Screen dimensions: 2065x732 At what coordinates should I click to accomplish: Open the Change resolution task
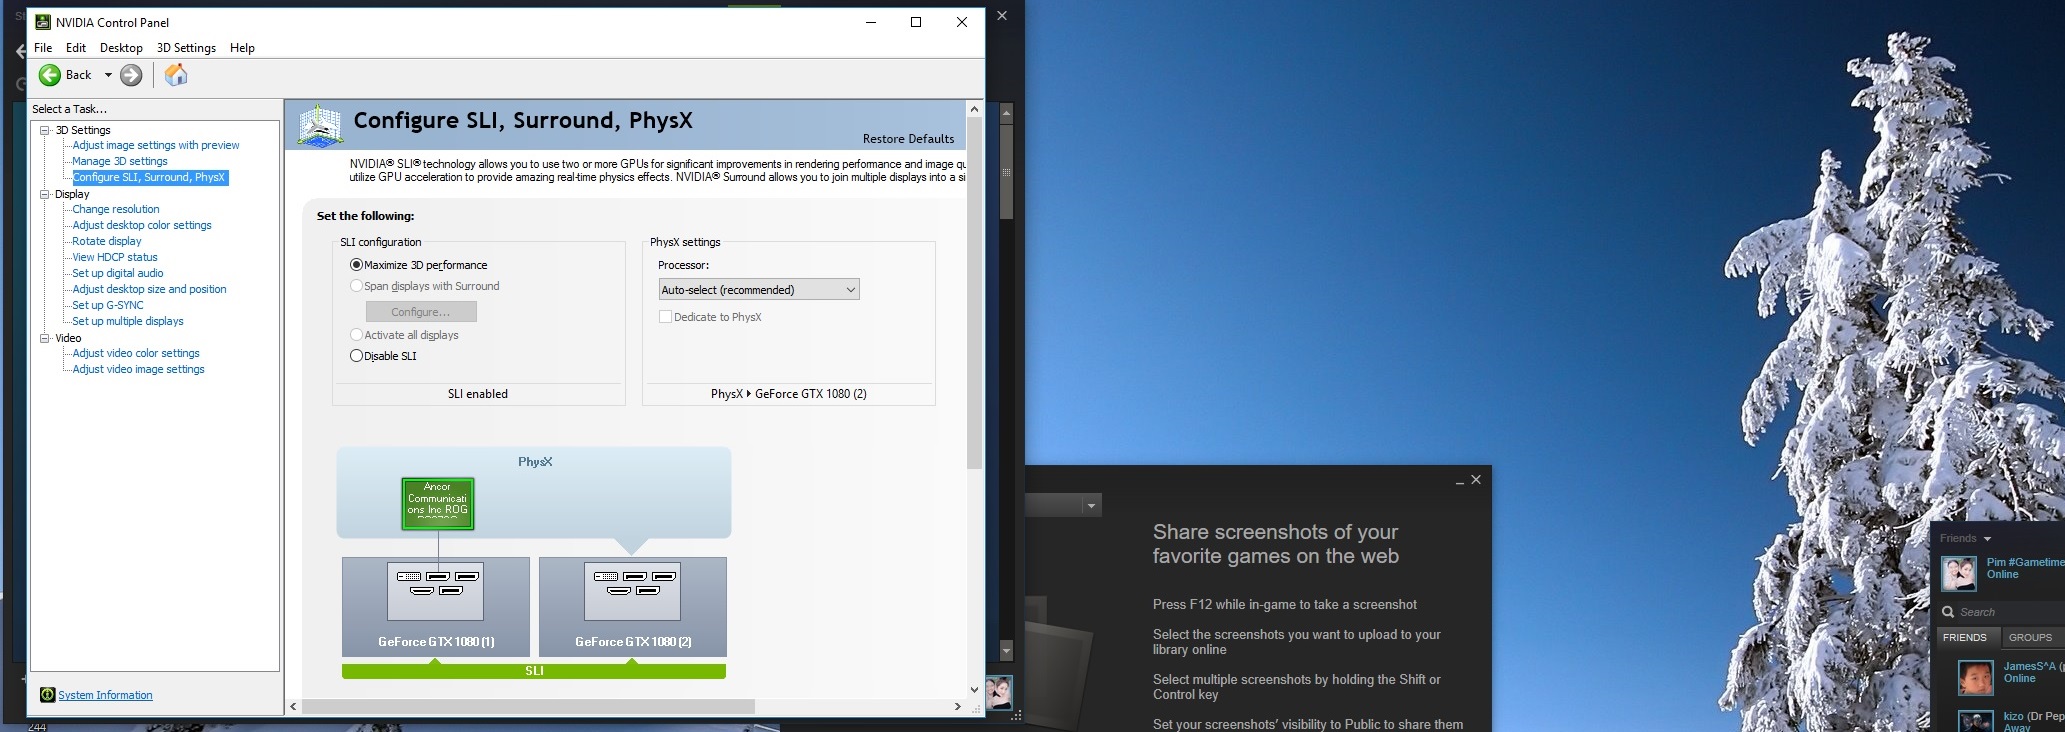(x=116, y=209)
